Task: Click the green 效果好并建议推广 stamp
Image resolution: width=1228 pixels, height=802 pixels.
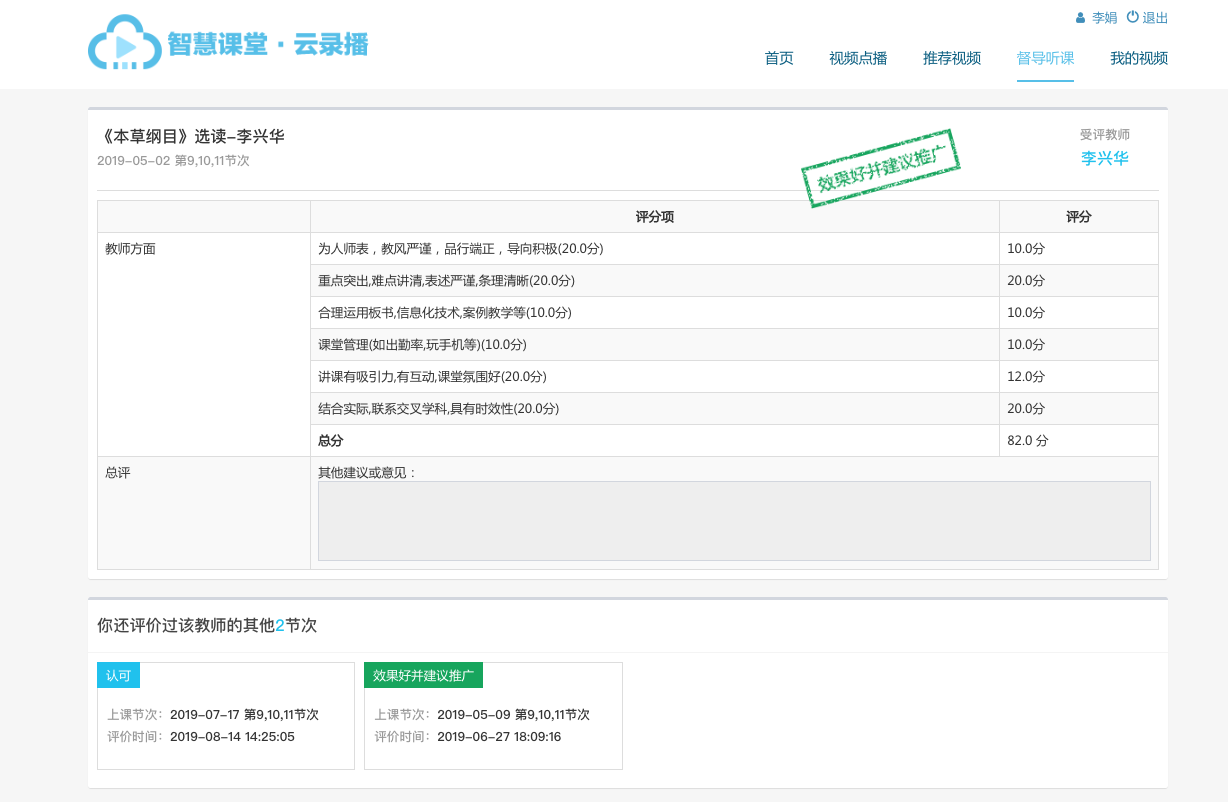Action: pos(880,168)
